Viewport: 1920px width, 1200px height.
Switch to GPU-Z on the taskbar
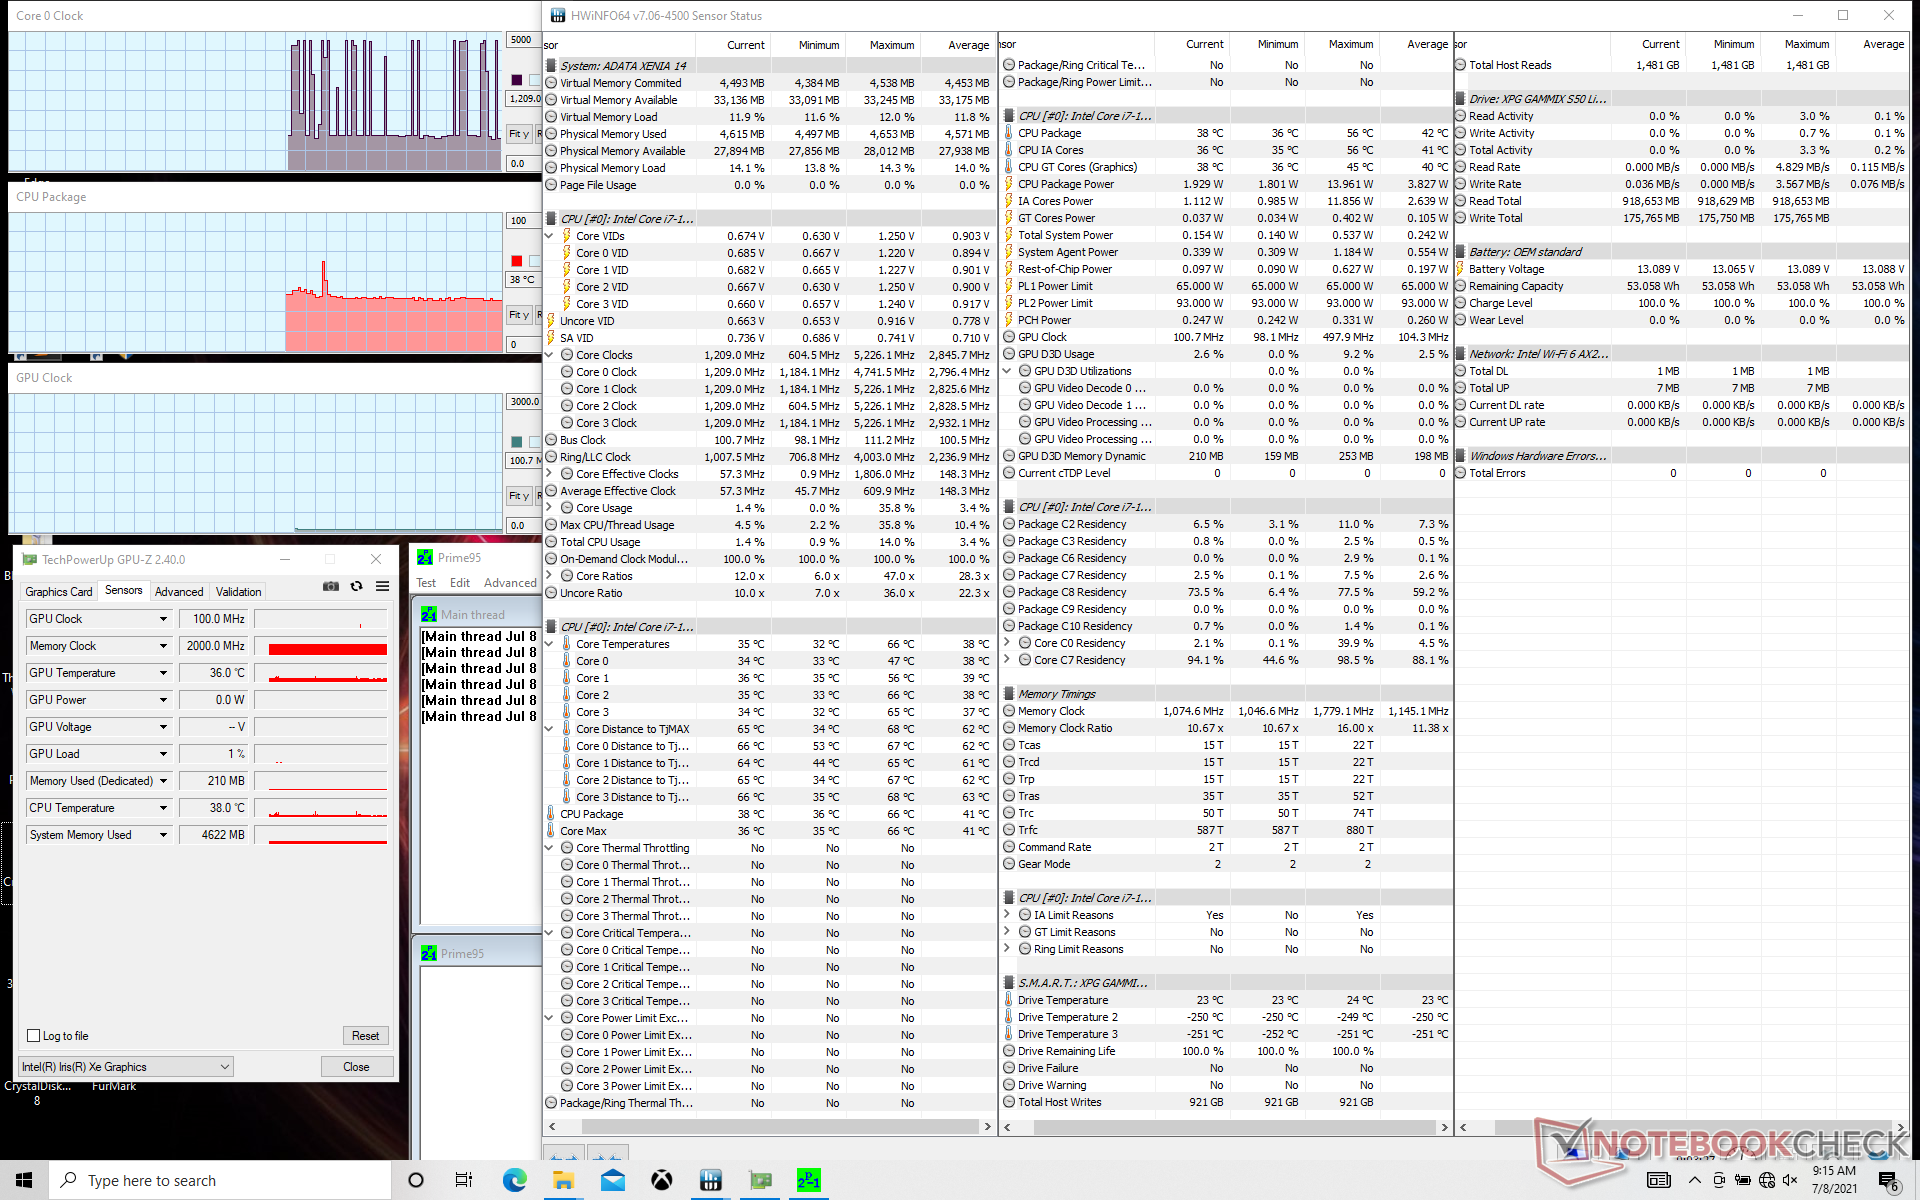[x=760, y=1180]
